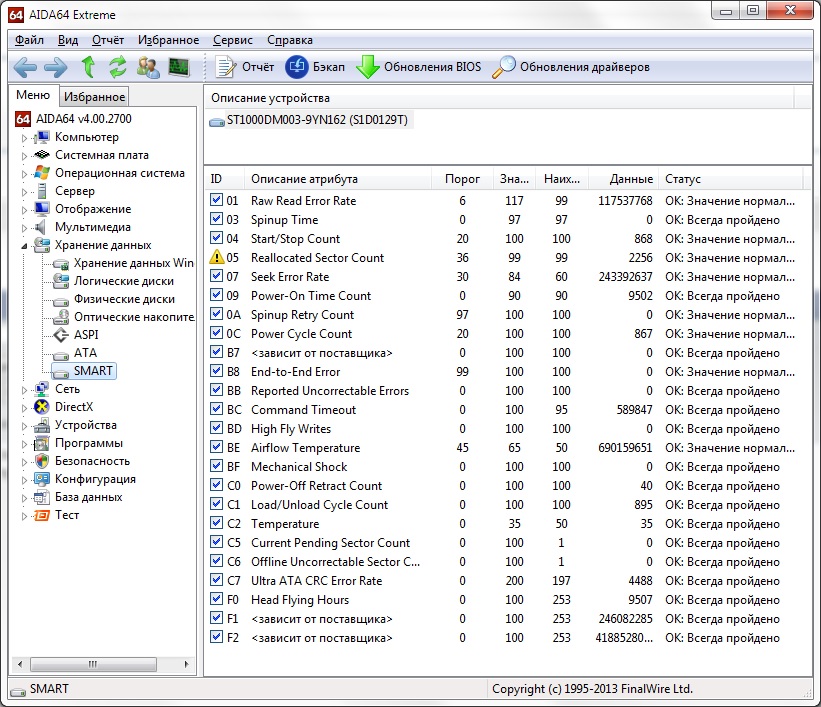The width and height of the screenshot is (821, 707).
Task: Toggle the Command Timeout checkbox
Action: 216,409
